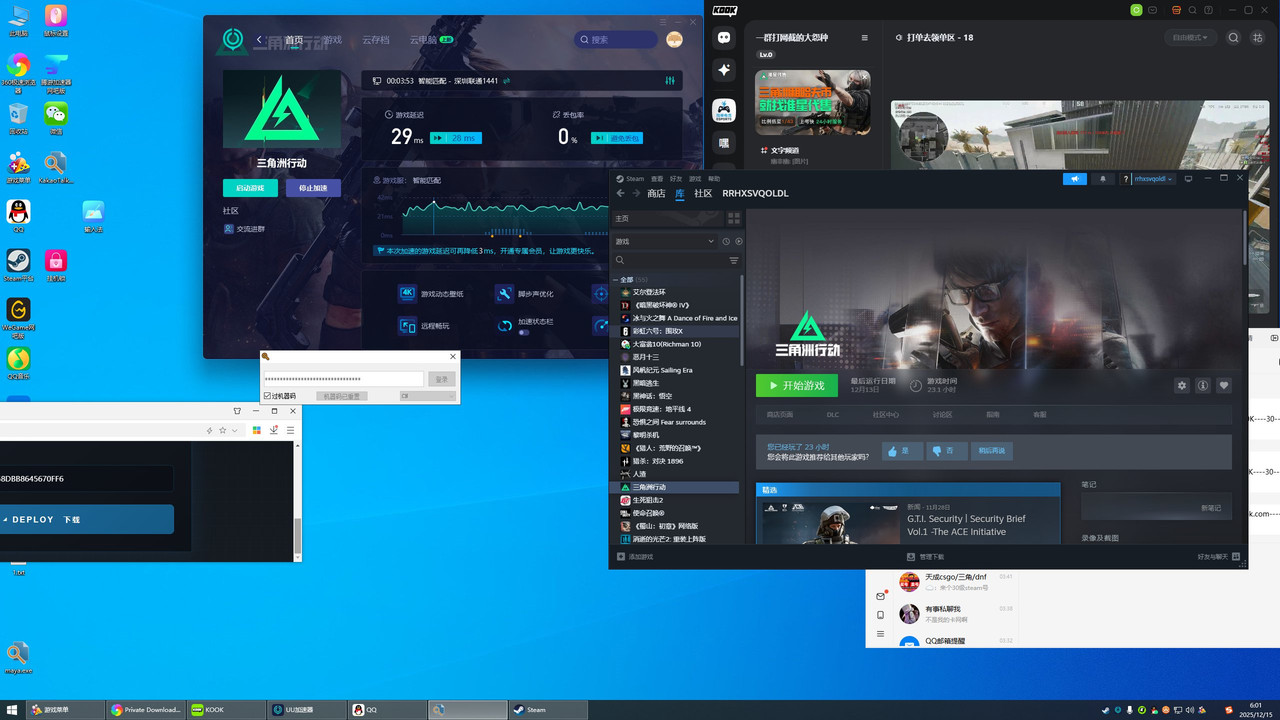Viewport: 1280px width, 720px height.
Task: Toggle 加速状态栏 switch in UU accelerator
Action: [523, 332]
